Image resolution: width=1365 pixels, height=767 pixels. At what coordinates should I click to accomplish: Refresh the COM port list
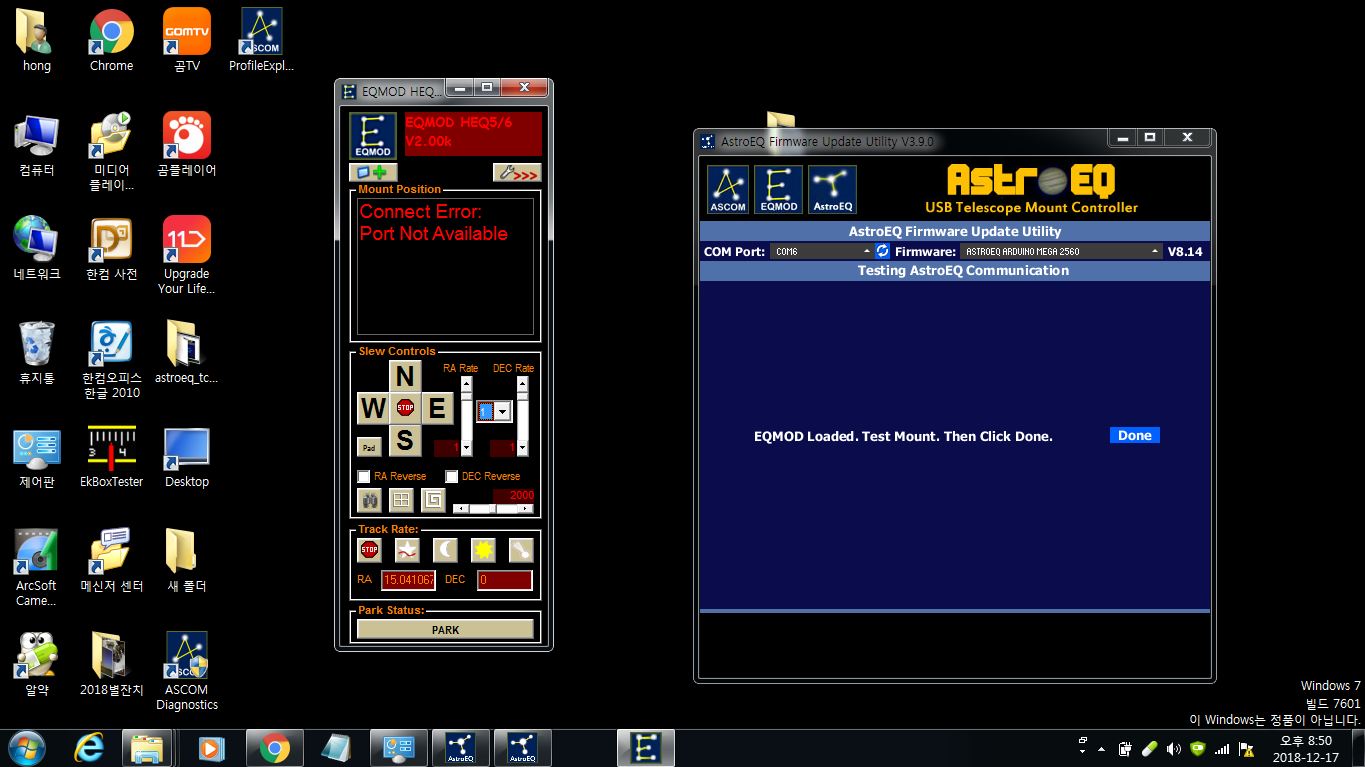(x=882, y=251)
